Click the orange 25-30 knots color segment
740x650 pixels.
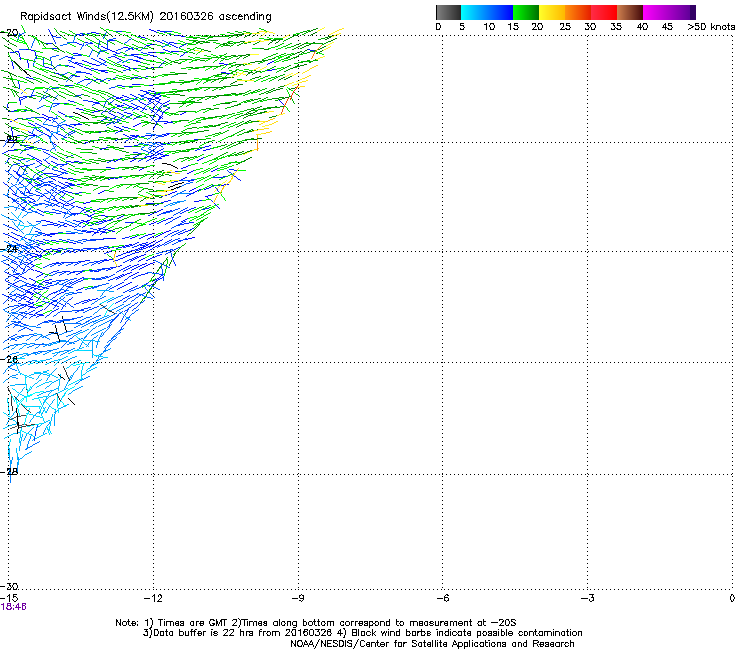578,12
